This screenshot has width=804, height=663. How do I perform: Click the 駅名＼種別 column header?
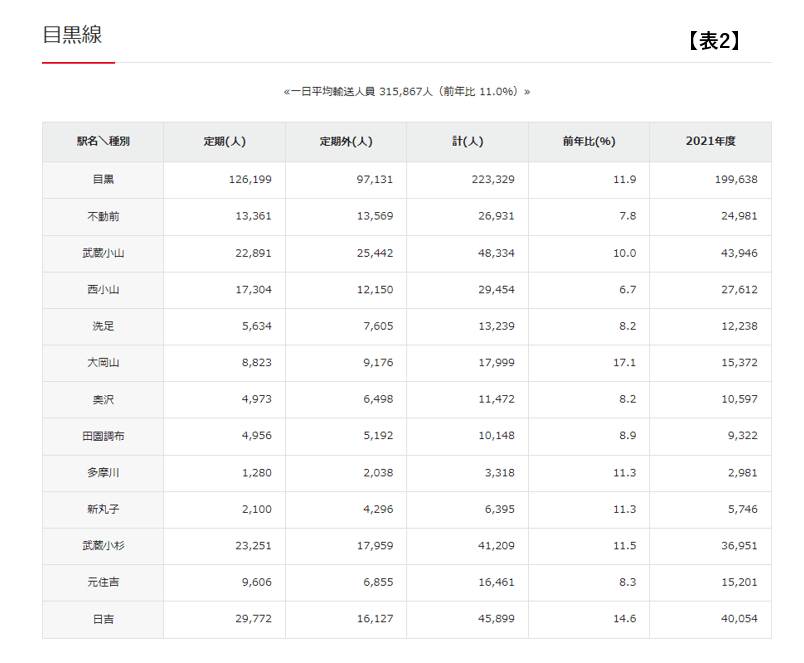[103, 142]
